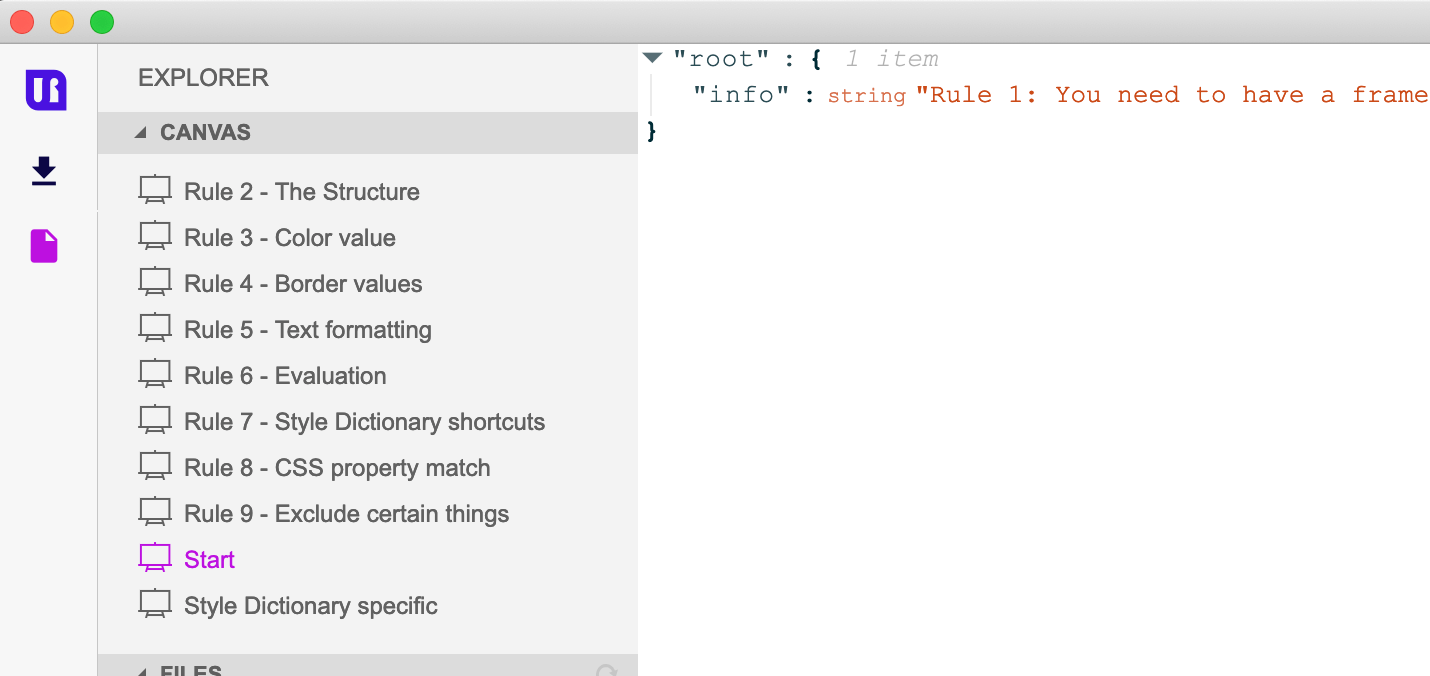Screen dimensions: 1430x676
Task: Click canvas icon beside Rule 2 - The Structure
Action: (x=155, y=192)
